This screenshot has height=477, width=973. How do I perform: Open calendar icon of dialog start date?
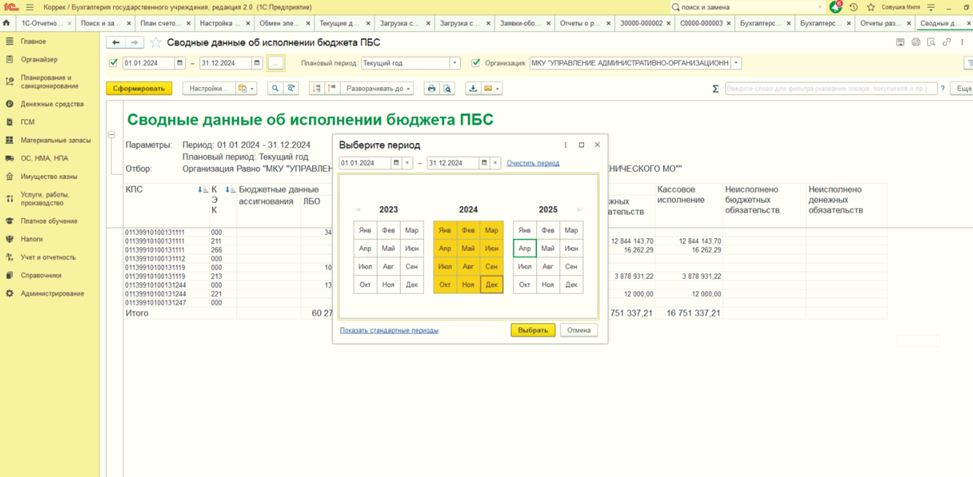pos(395,163)
